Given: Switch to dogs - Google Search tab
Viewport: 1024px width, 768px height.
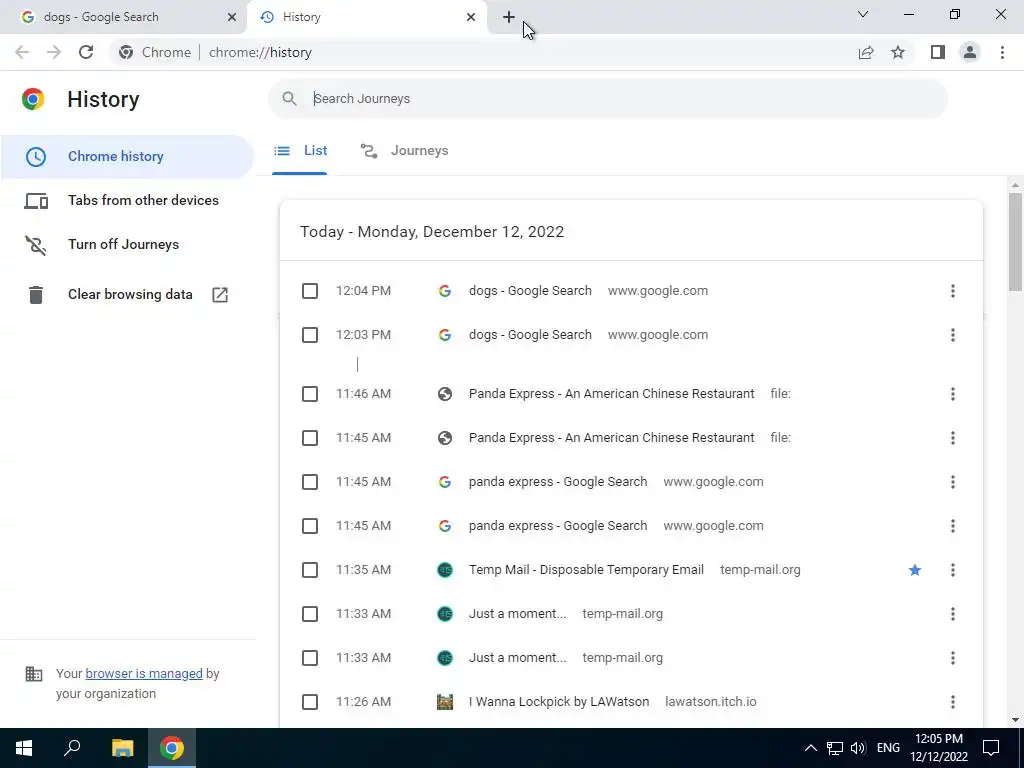Looking at the screenshot, I should click(123, 17).
